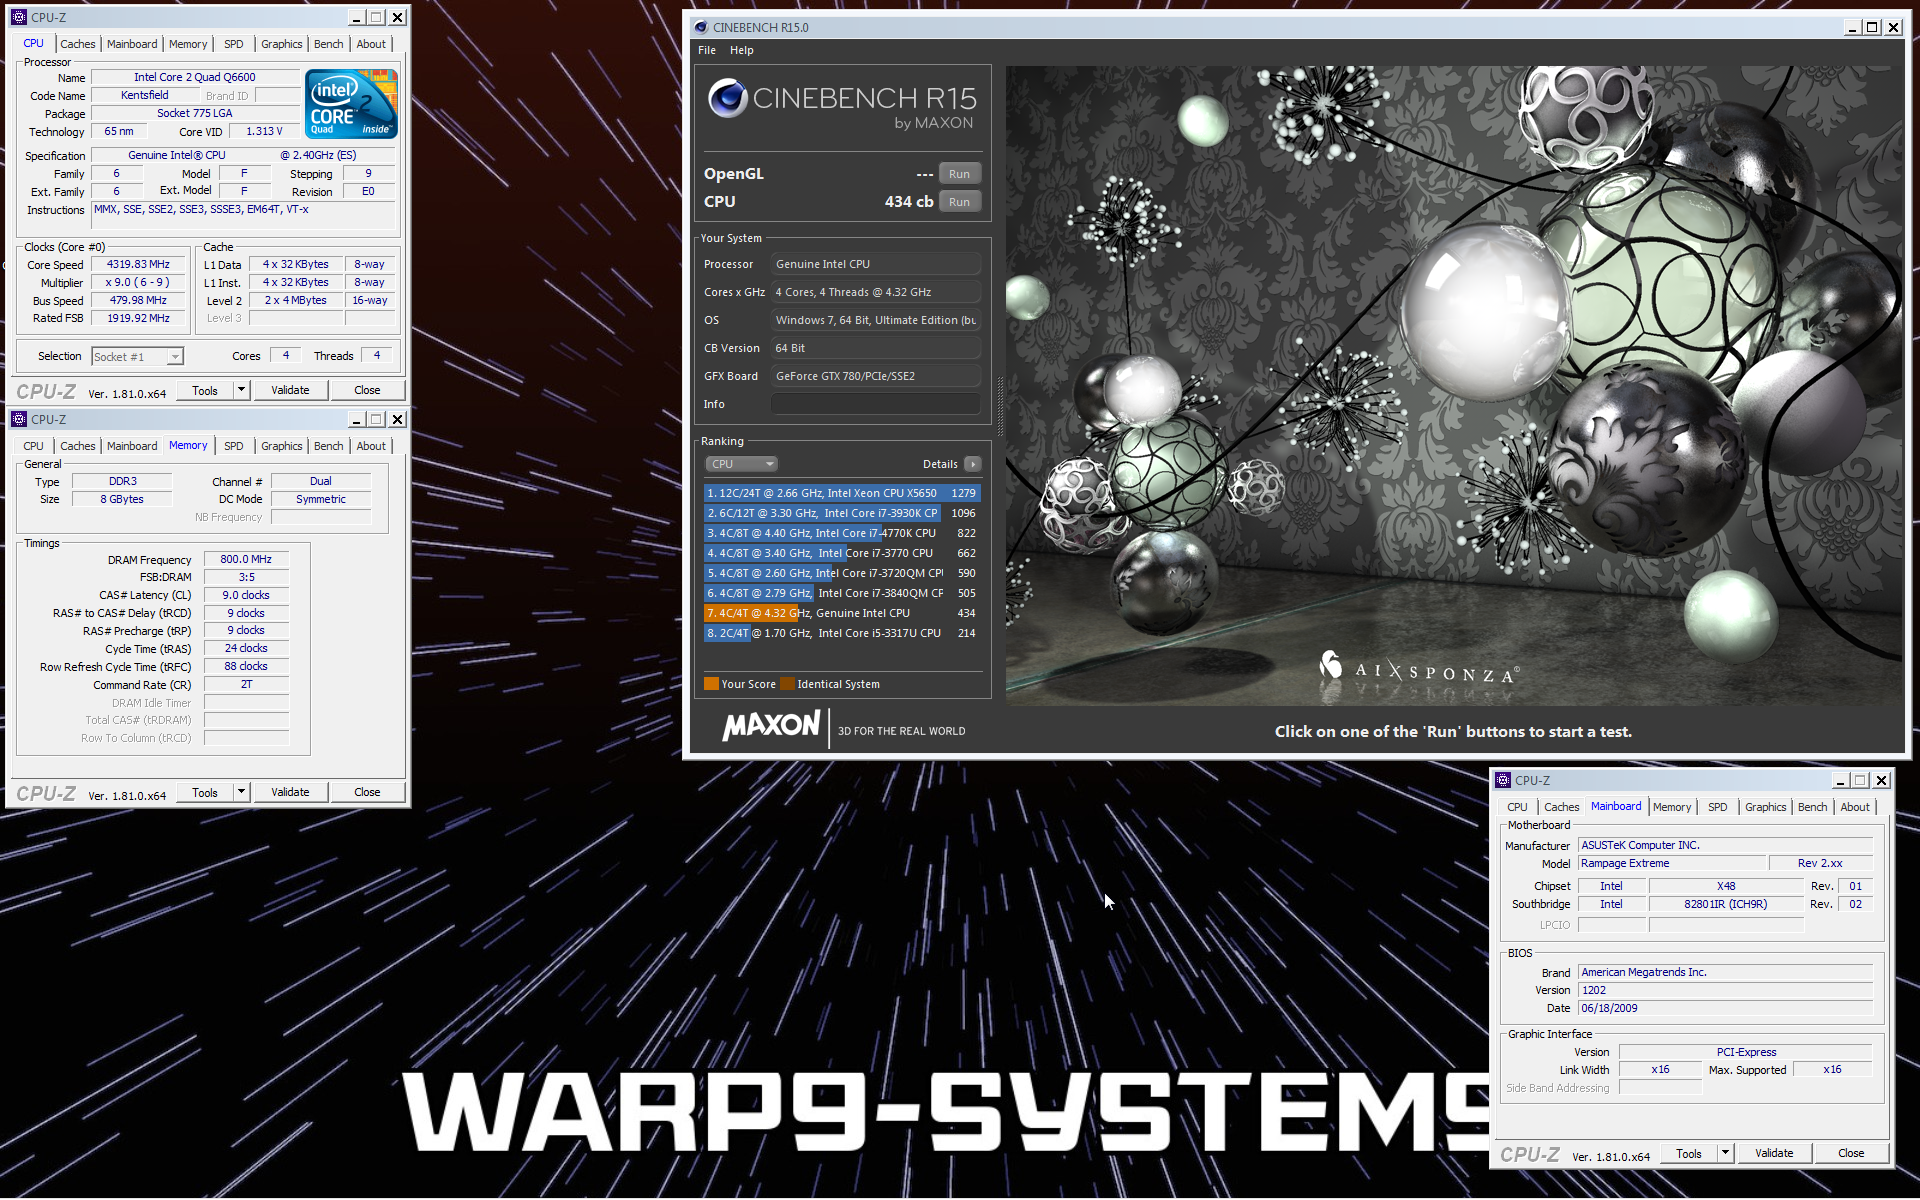Click CPU-Z title icon of top window
1920x1200 pixels.
(19, 17)
